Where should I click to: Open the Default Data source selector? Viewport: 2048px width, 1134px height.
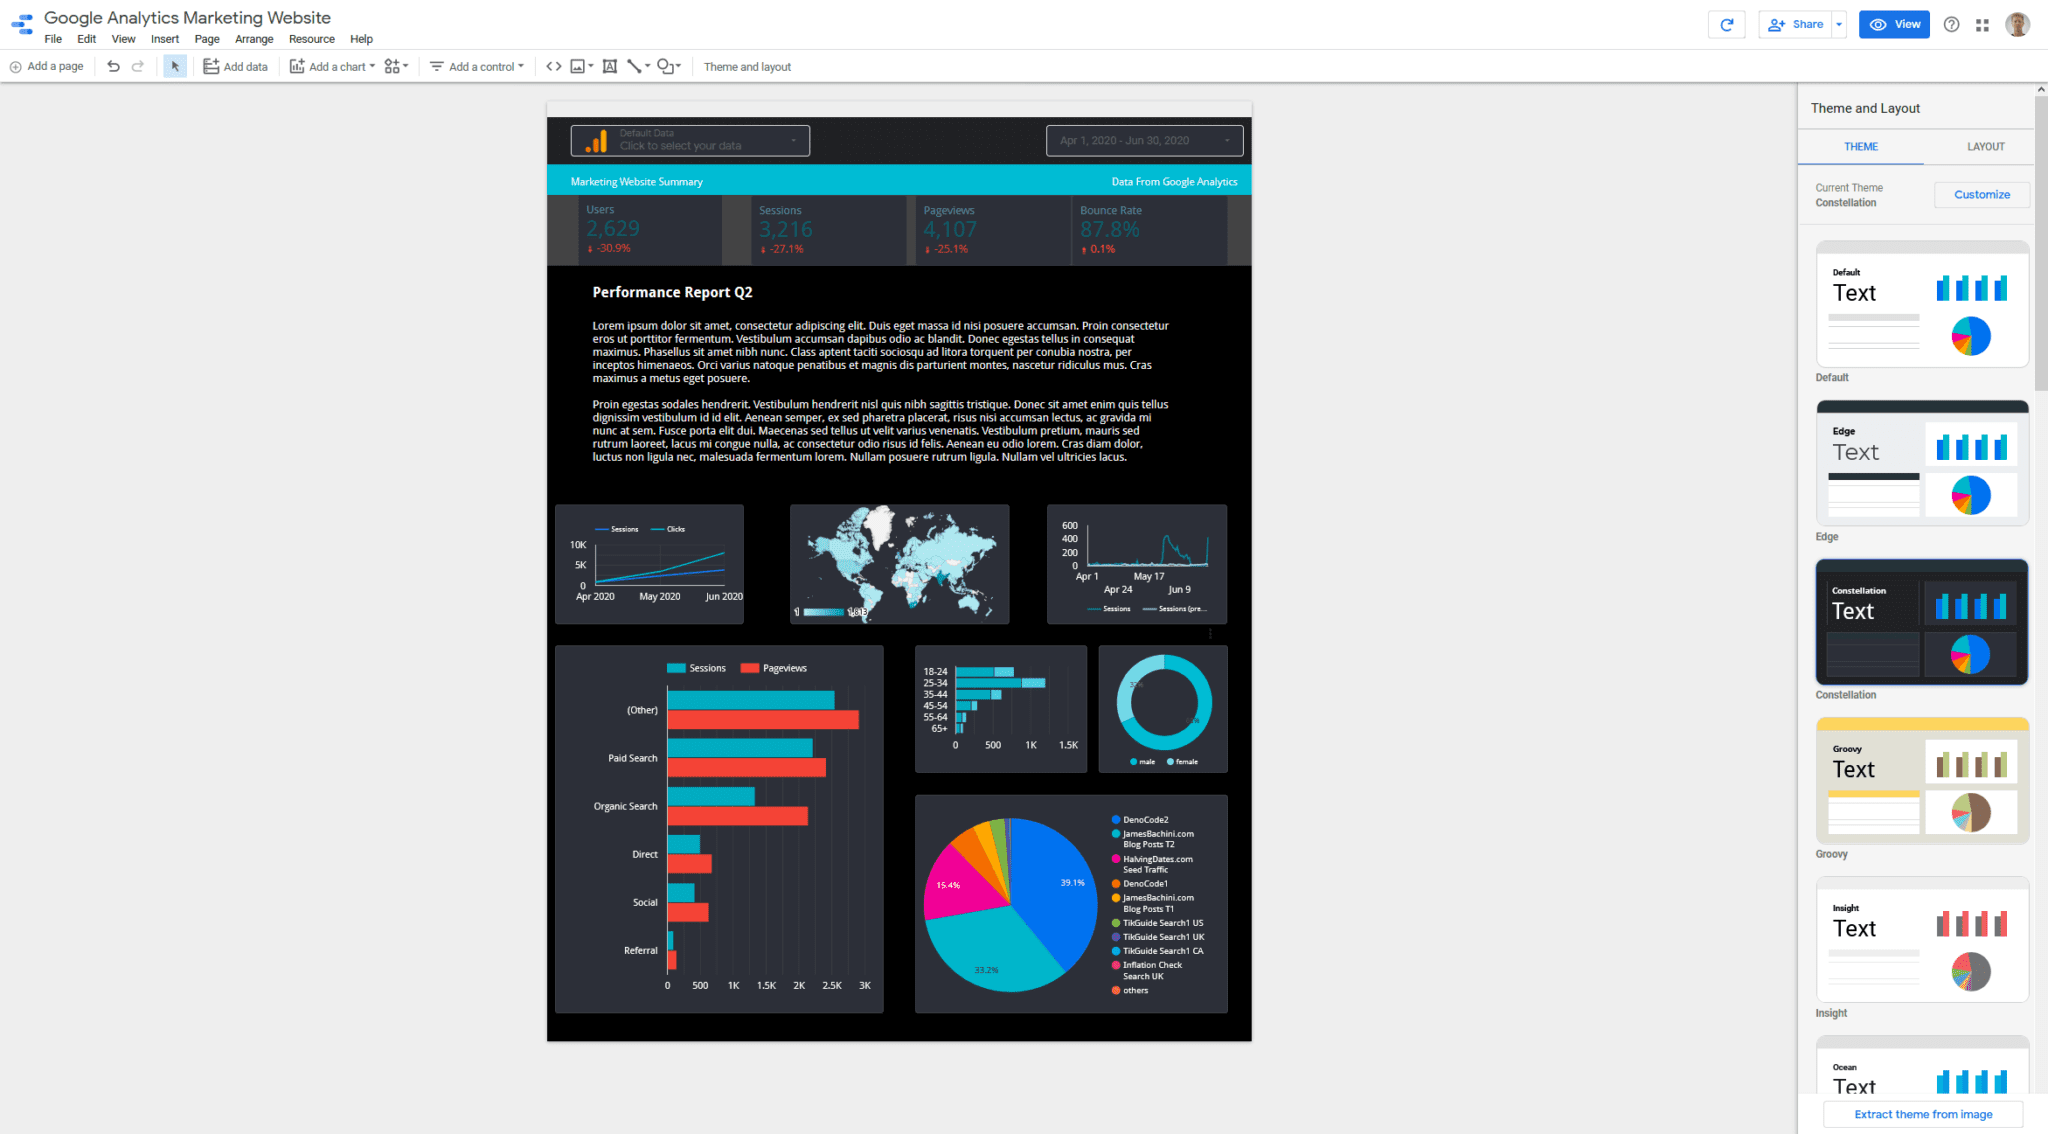tap(689, 140)
